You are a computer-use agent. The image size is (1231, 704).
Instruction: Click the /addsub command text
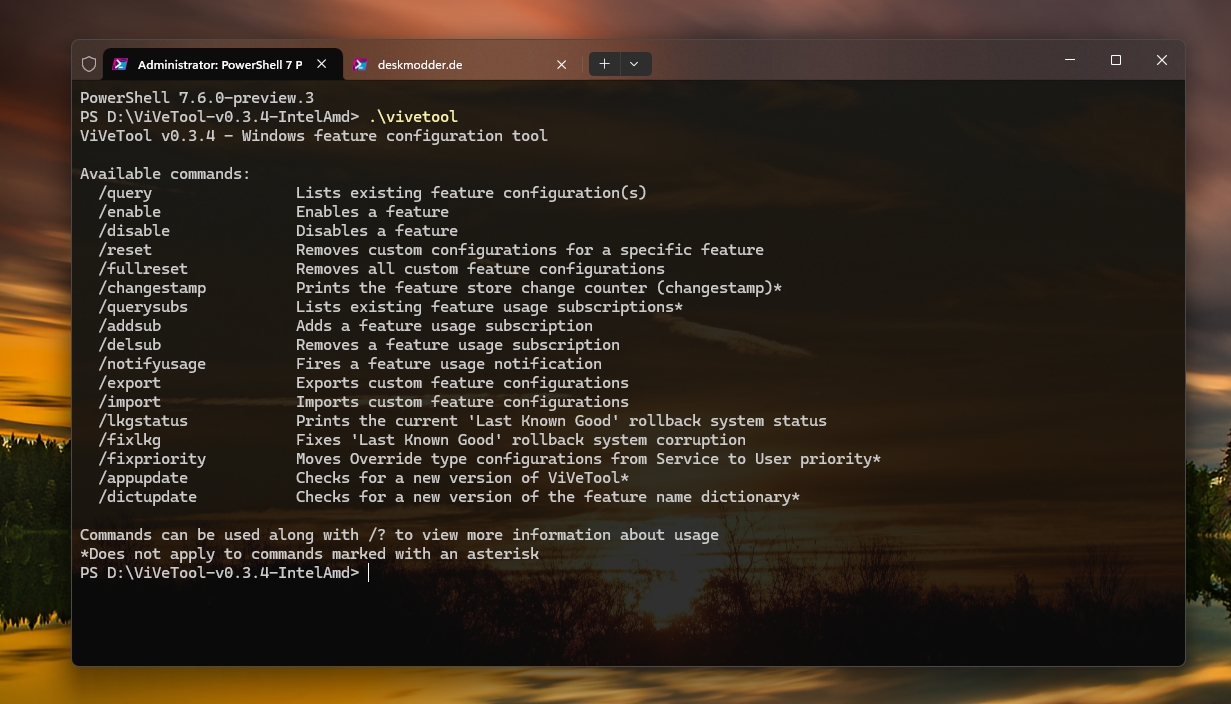129,326
